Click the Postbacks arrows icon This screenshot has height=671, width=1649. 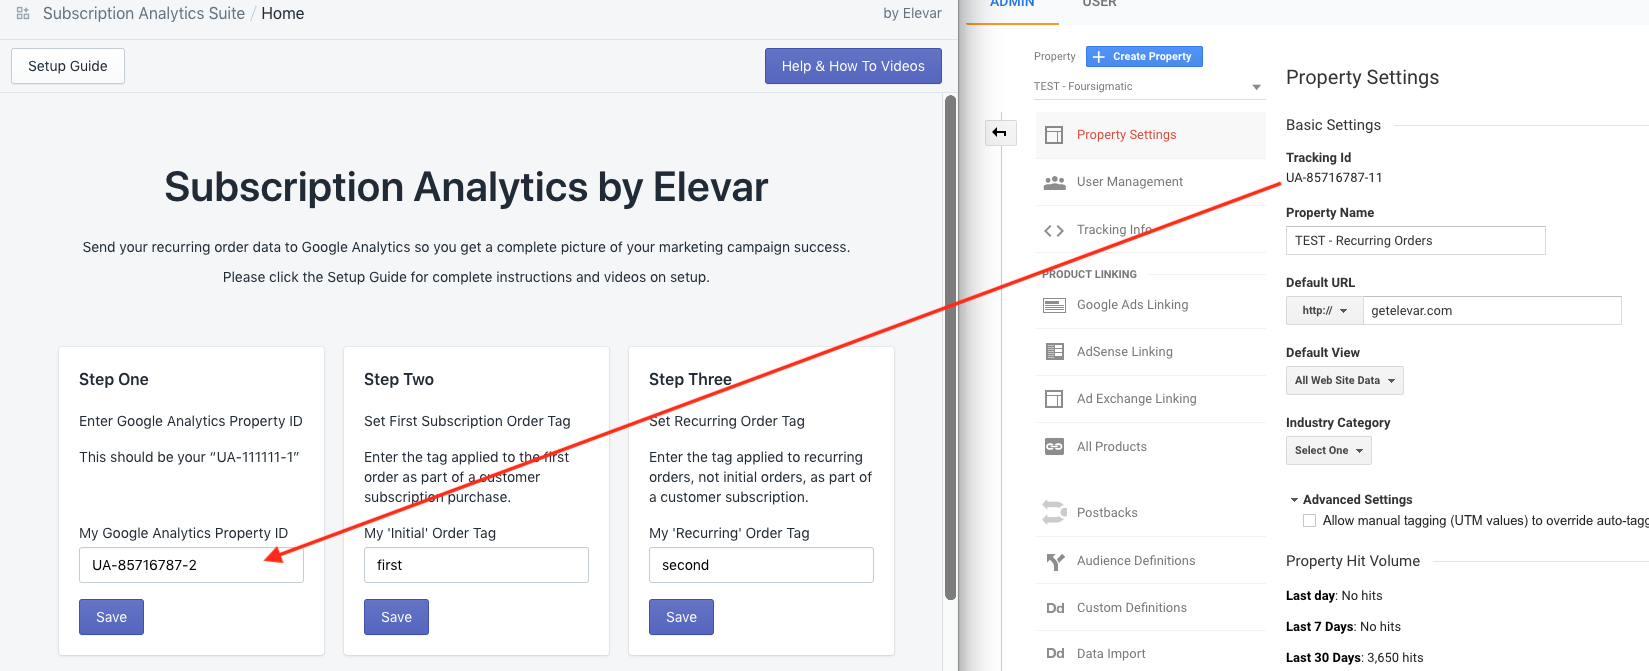[x=1054, y=512]
